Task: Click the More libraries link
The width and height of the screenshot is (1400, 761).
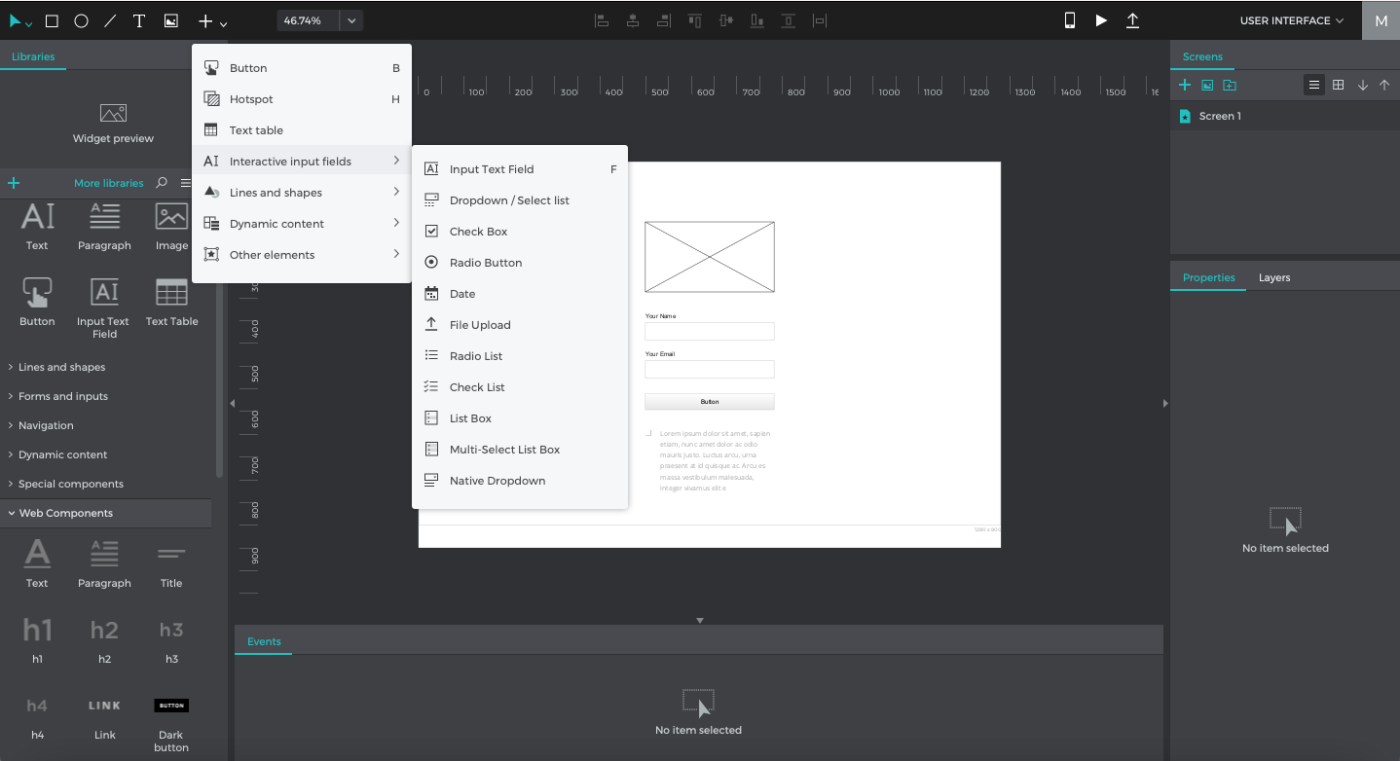Action: (x=109, y=183)
